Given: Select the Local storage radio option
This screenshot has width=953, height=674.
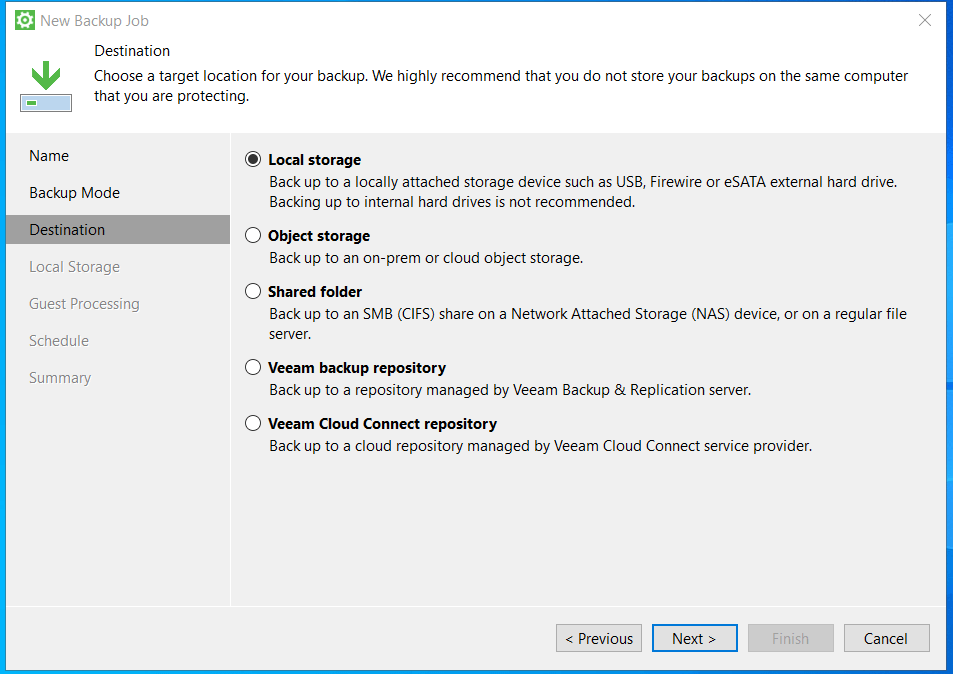Looking at the screenshot, I should tap(253, 160).
